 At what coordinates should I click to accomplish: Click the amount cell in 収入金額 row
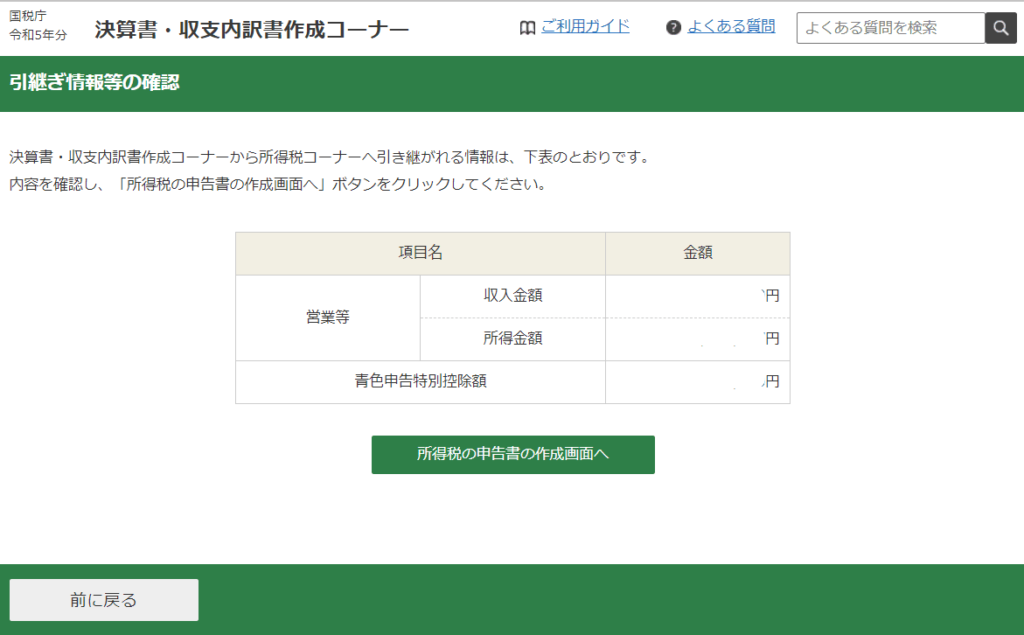point(697,296)
